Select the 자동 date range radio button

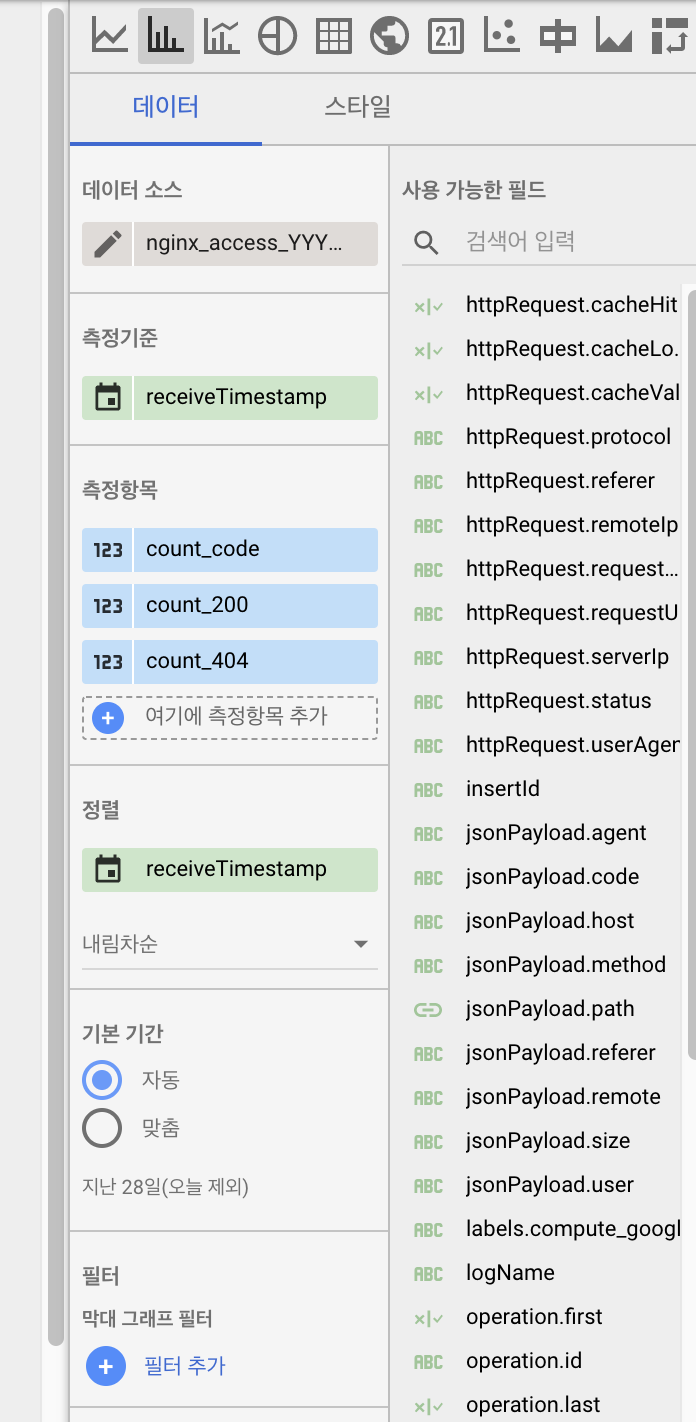coord(102,1080)
